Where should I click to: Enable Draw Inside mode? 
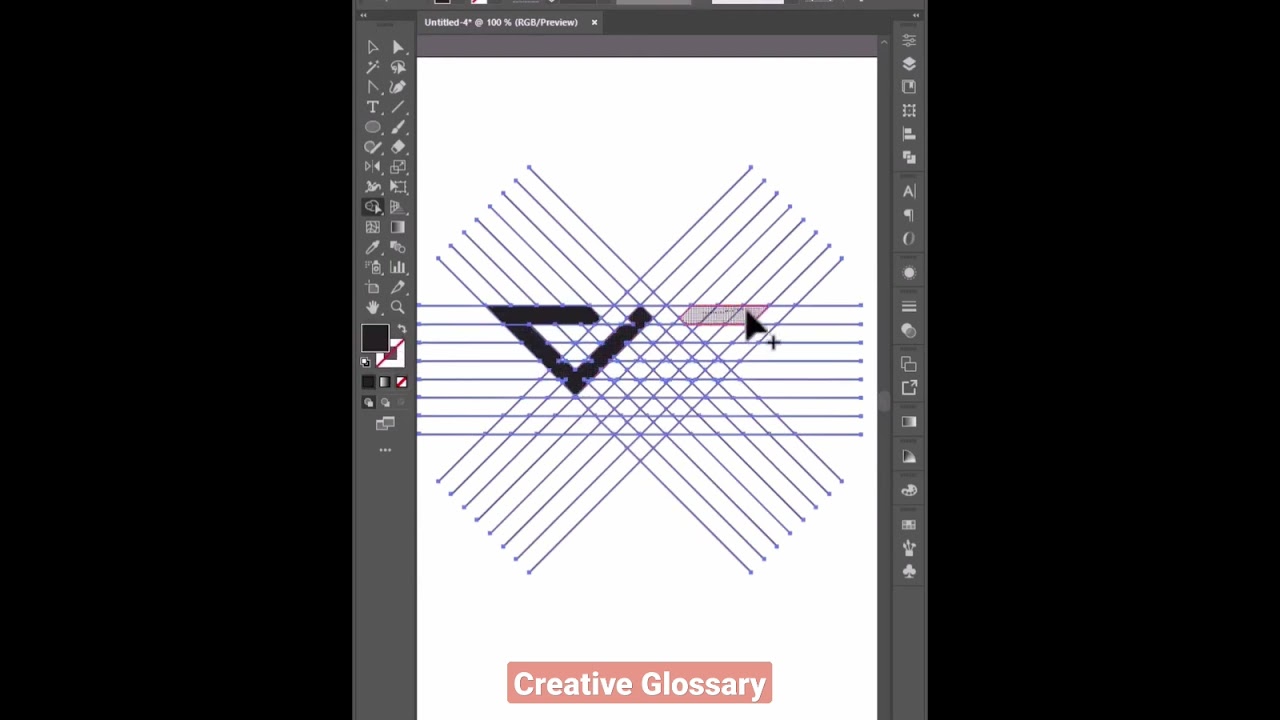tap(401, 402)
